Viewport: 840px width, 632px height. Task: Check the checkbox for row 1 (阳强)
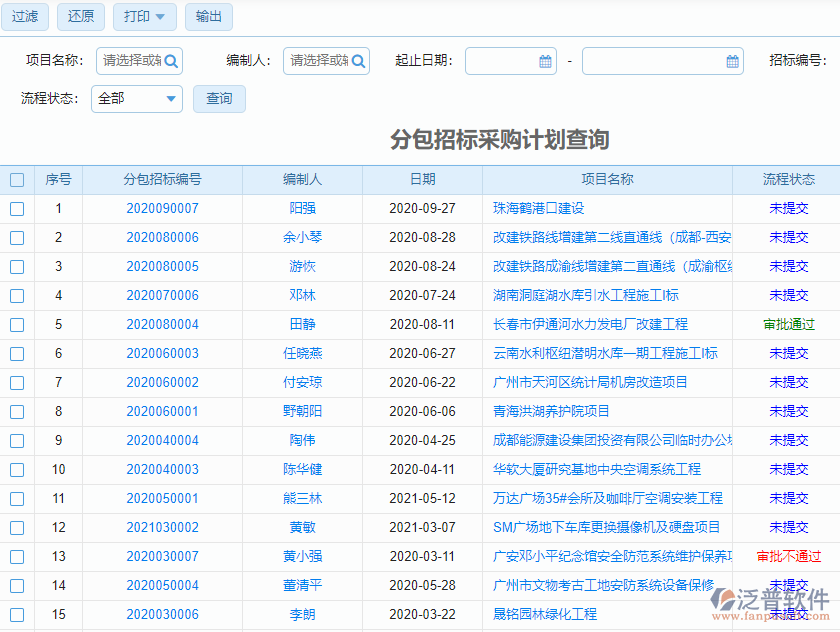(16, 209)
